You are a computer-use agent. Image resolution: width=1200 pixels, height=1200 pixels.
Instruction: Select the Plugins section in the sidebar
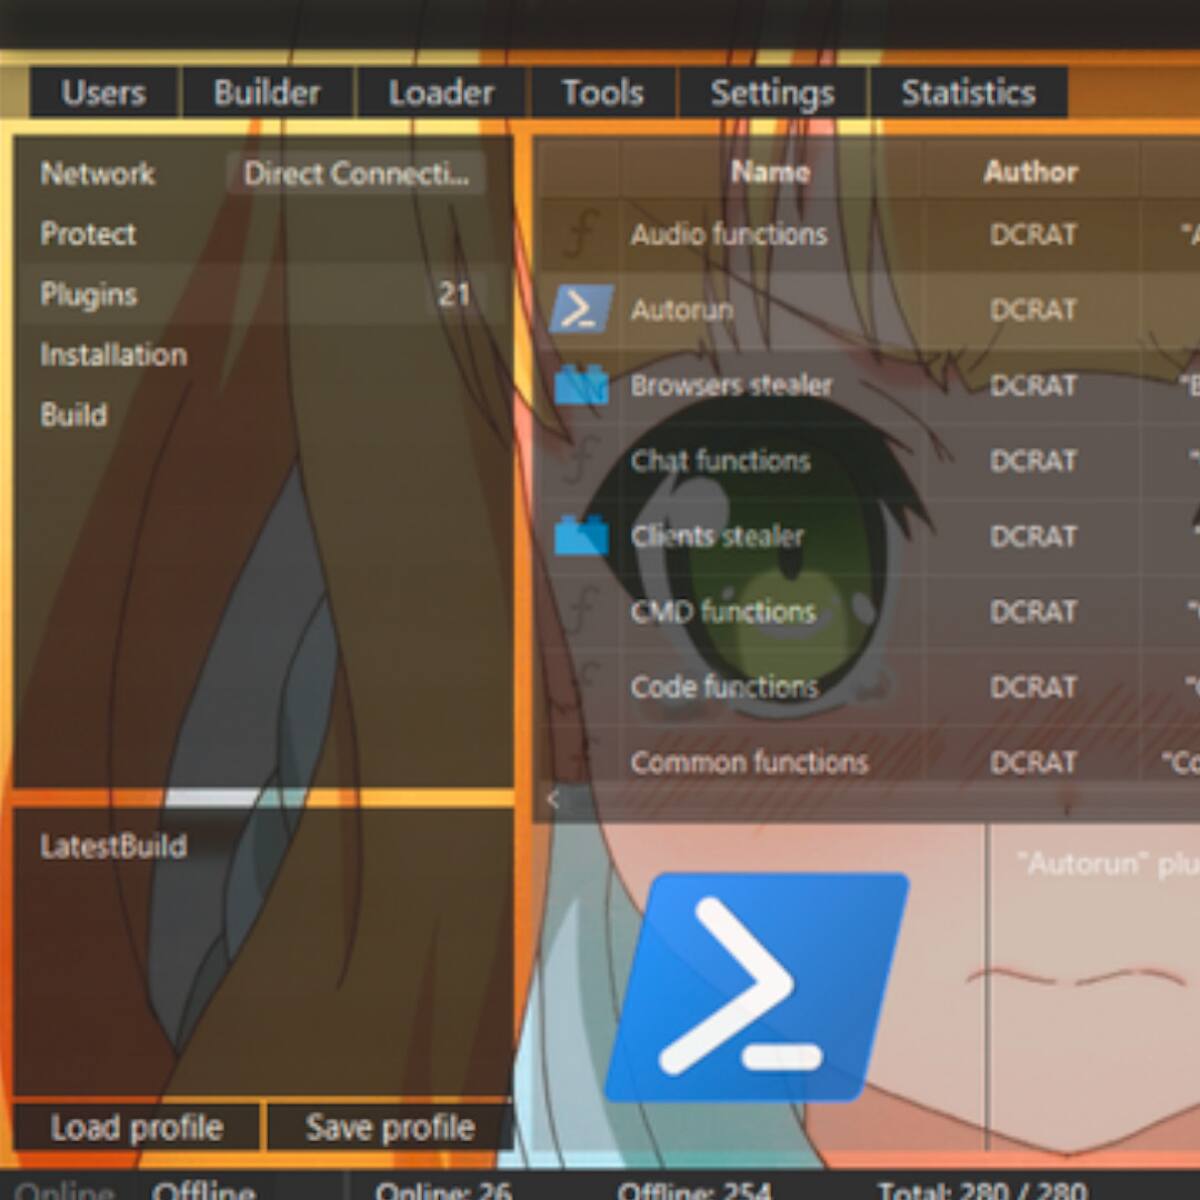(89, 295)
